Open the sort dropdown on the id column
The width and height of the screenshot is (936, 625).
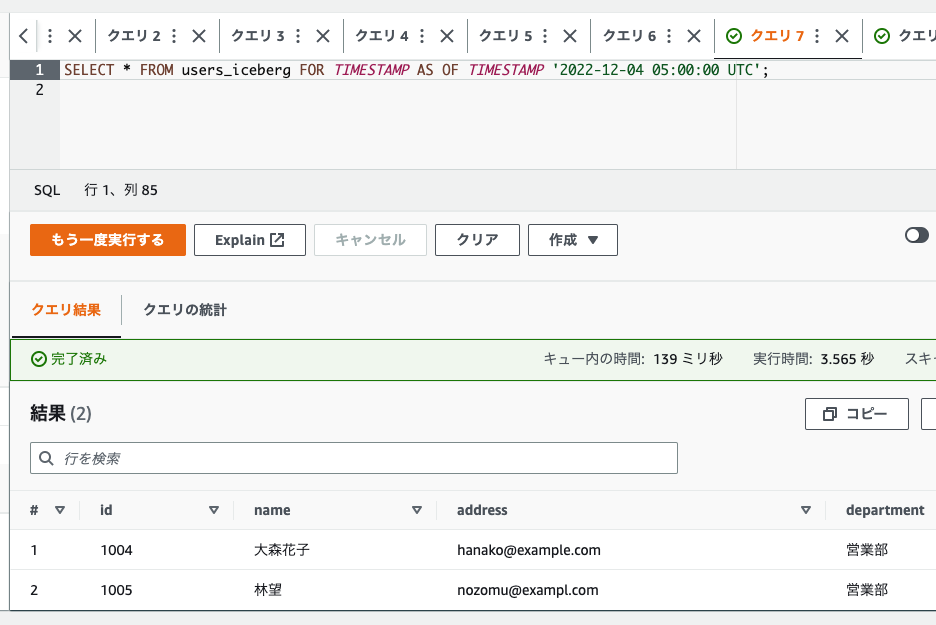214,510
